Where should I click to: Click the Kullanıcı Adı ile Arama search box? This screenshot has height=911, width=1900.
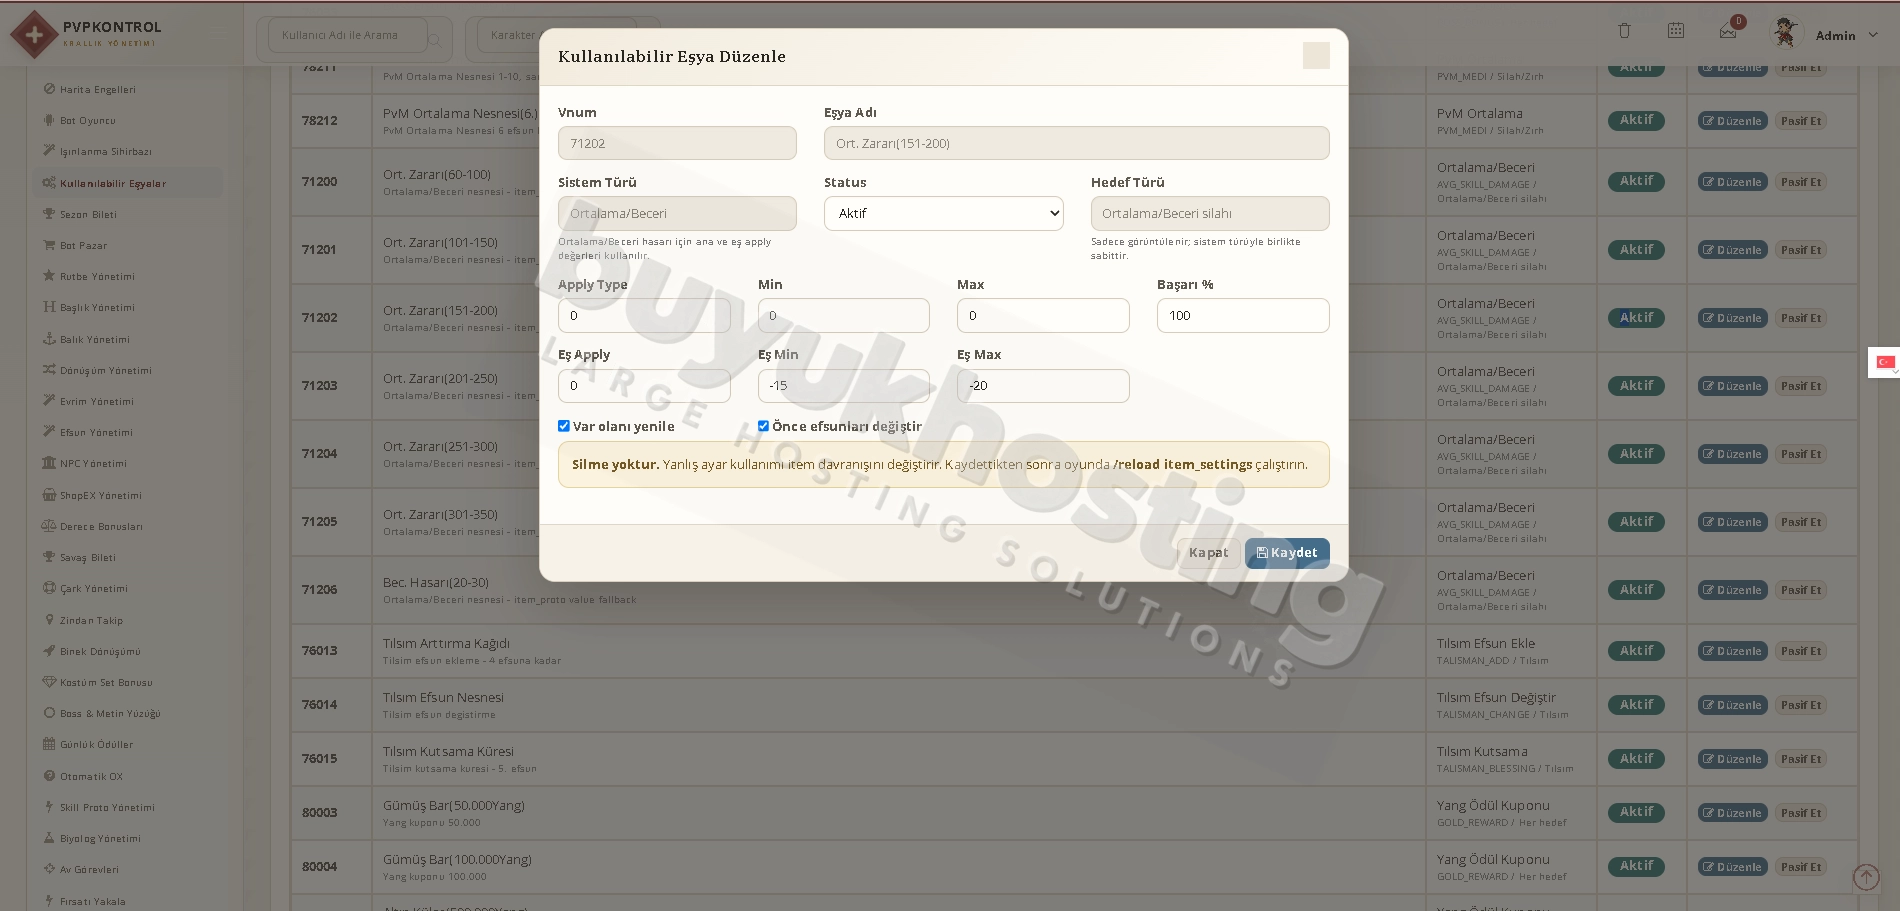(348, 35)
